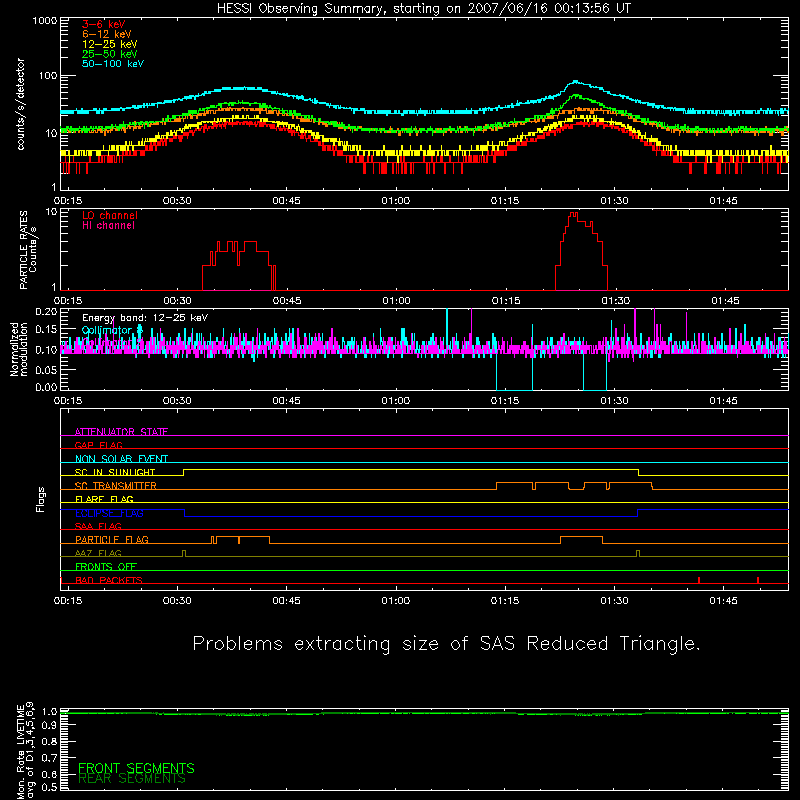Select the BAD_PACKETS flag label
The width and height of the screenshot is (800, 800).
109,580
